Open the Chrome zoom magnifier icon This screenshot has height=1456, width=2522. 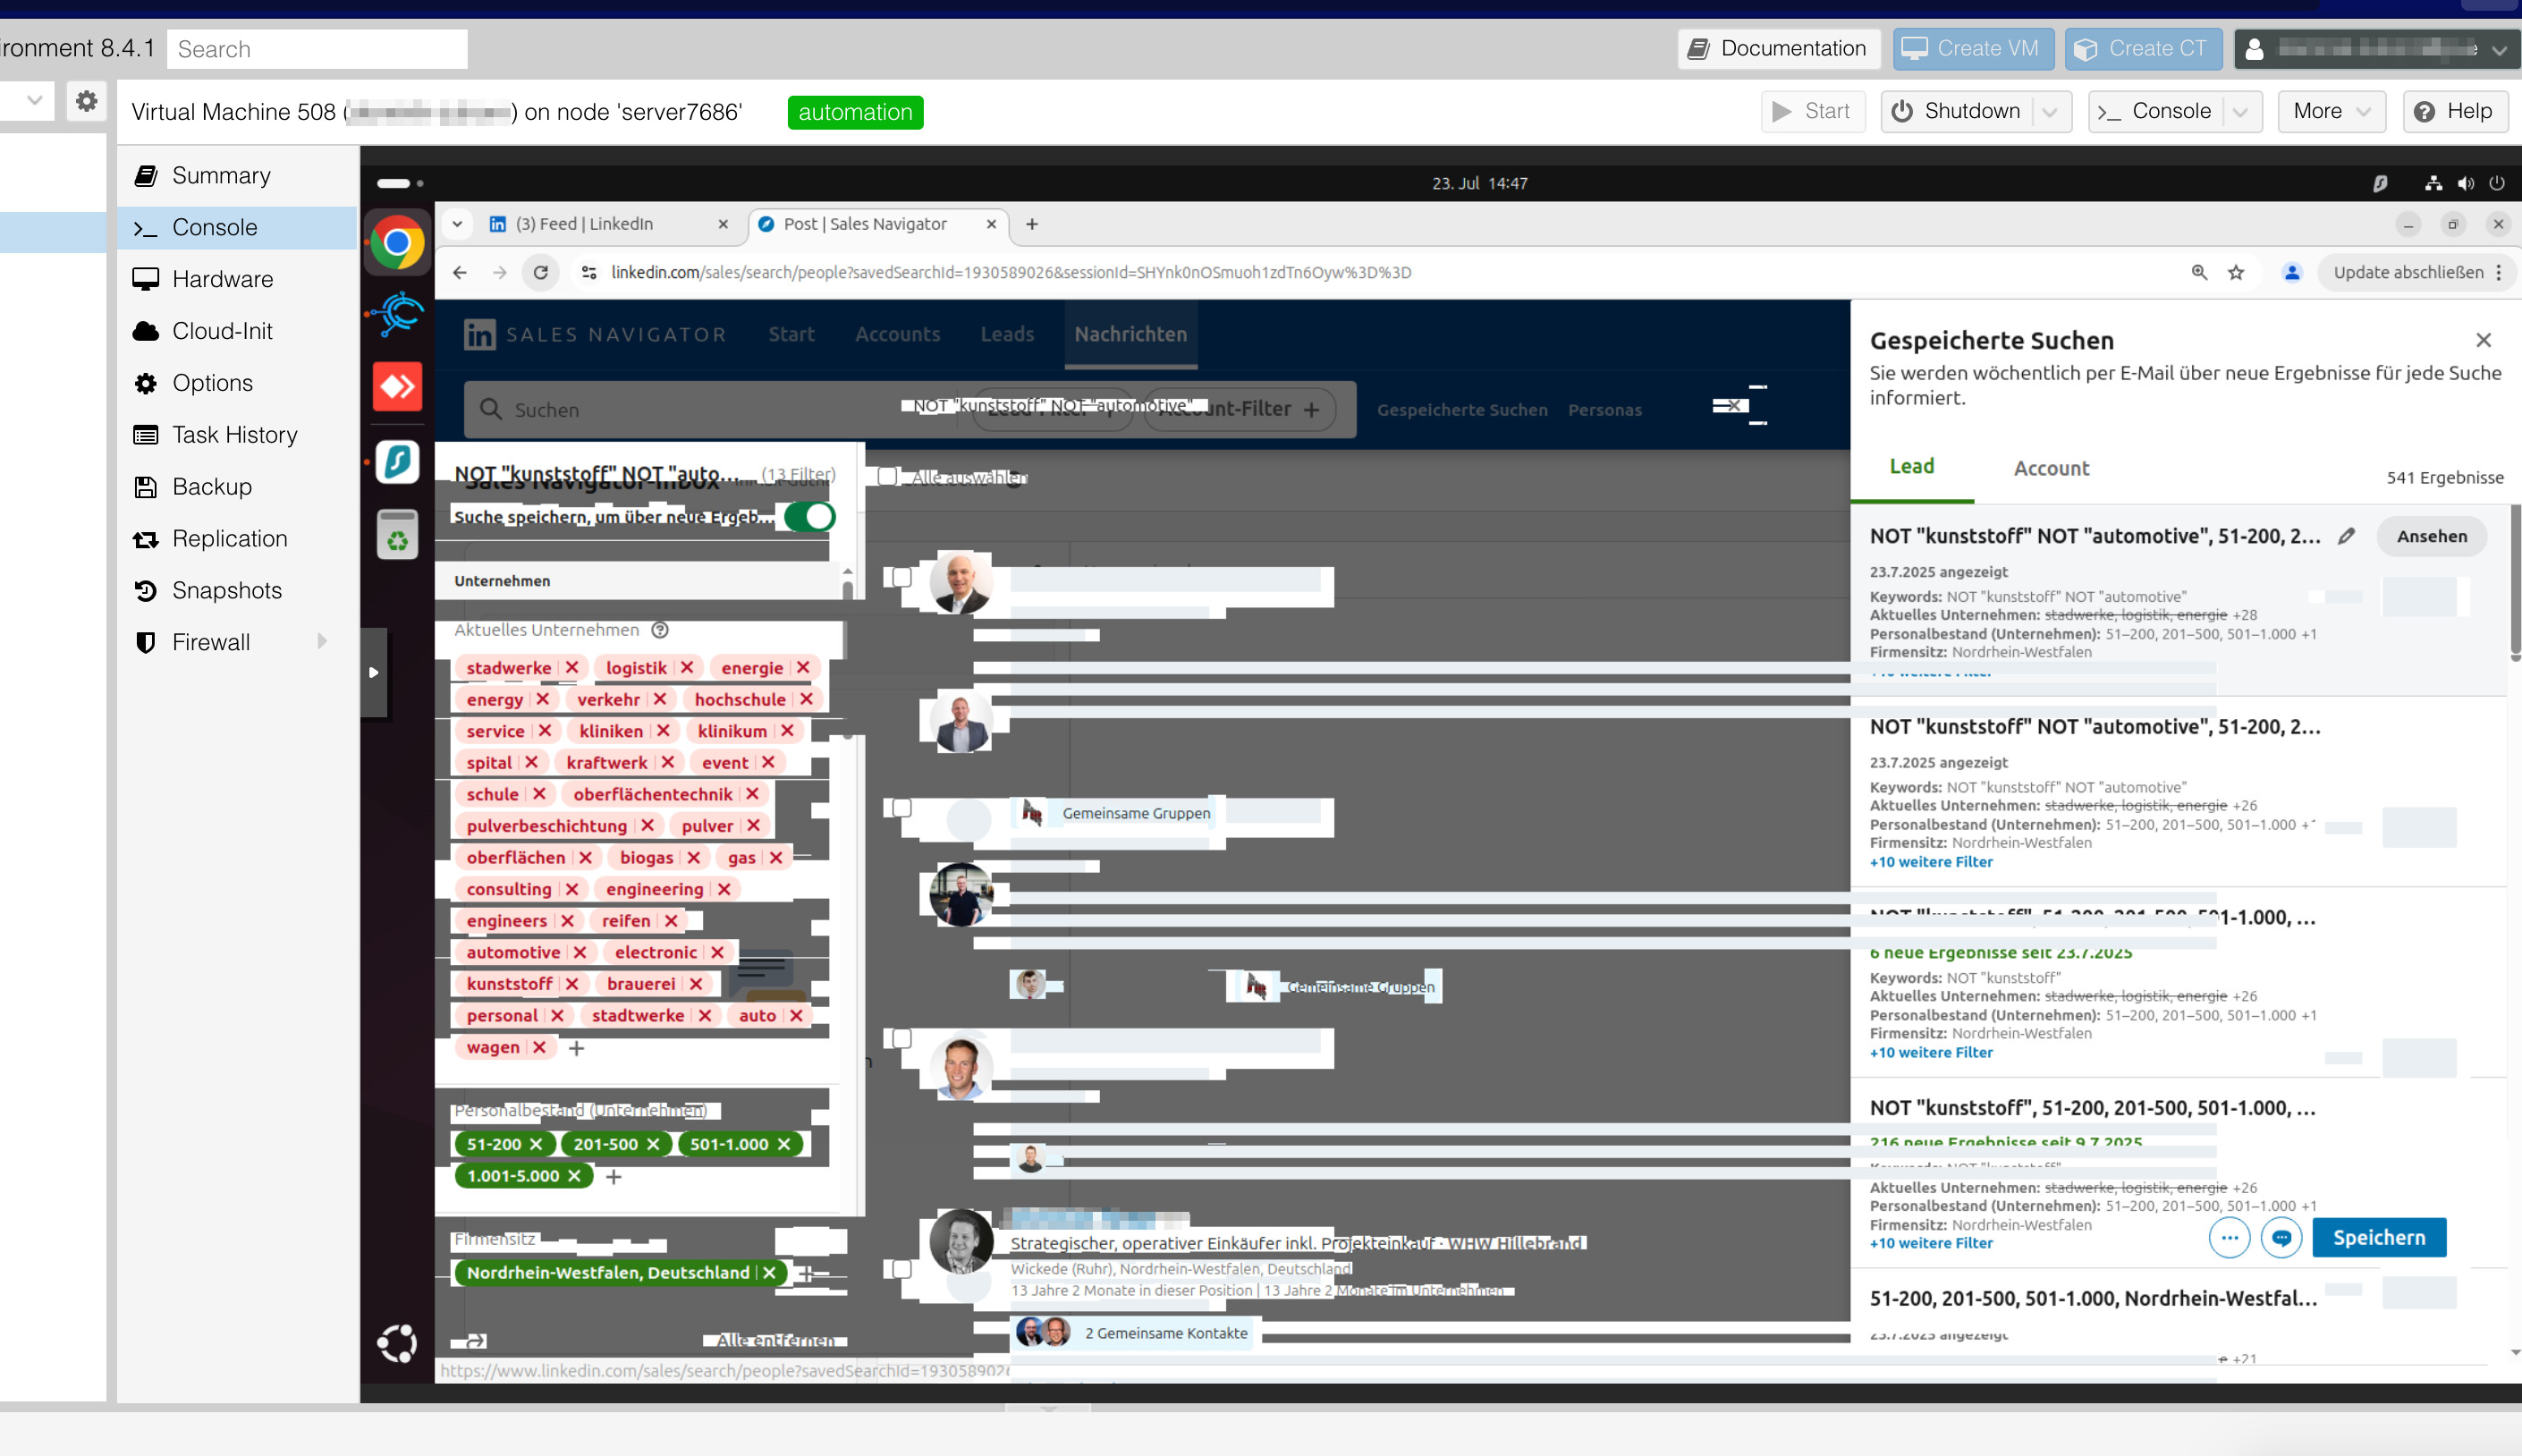[x=2199, y=272]
